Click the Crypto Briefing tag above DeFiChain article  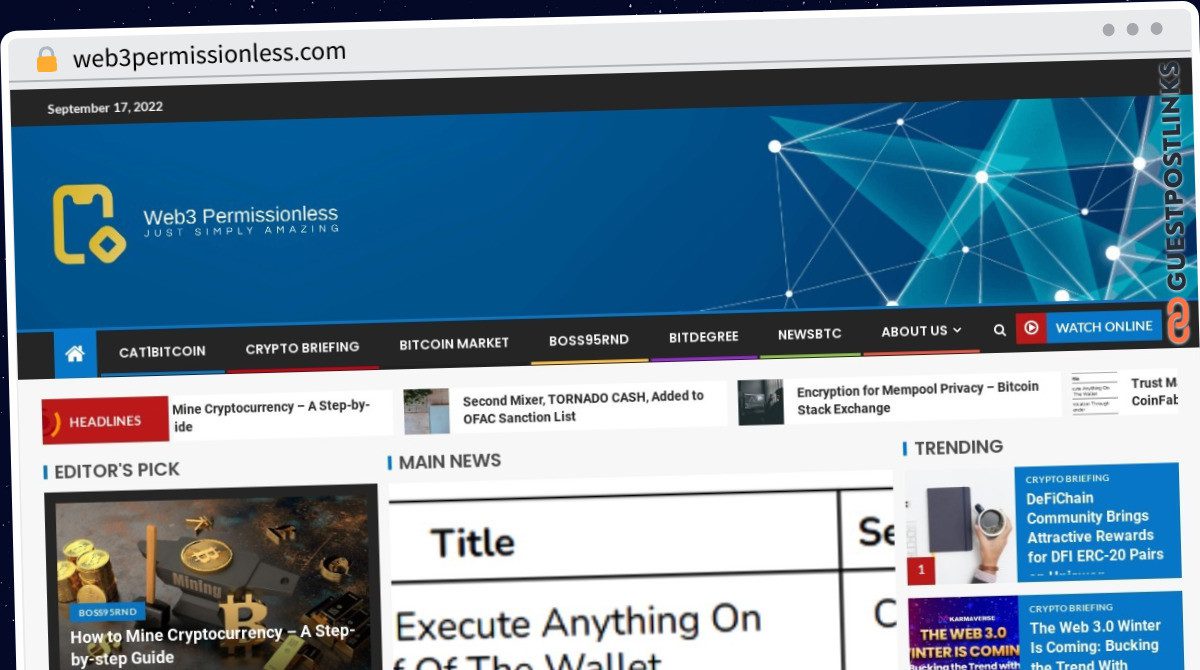point(1068,479)
